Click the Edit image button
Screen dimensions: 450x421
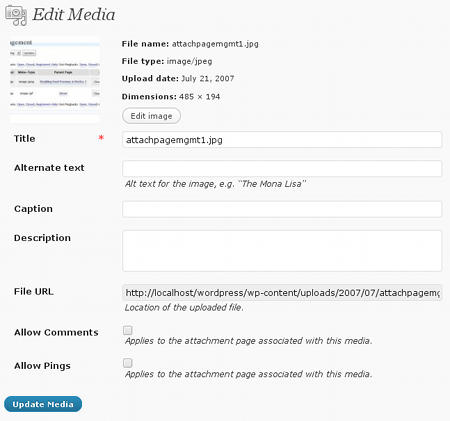(x=151, y=116)
